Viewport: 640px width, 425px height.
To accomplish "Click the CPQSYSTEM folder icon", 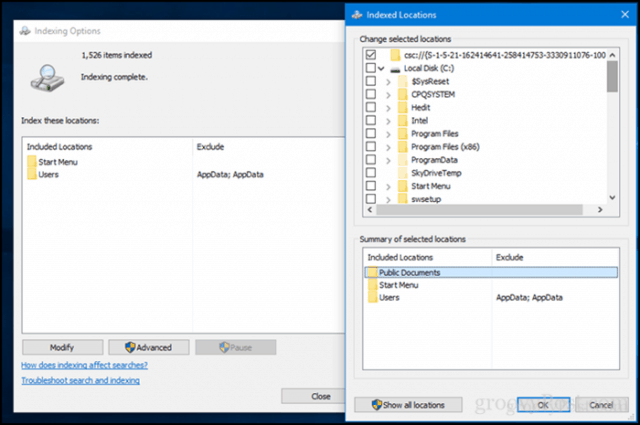I will click(x=403, y=94).
